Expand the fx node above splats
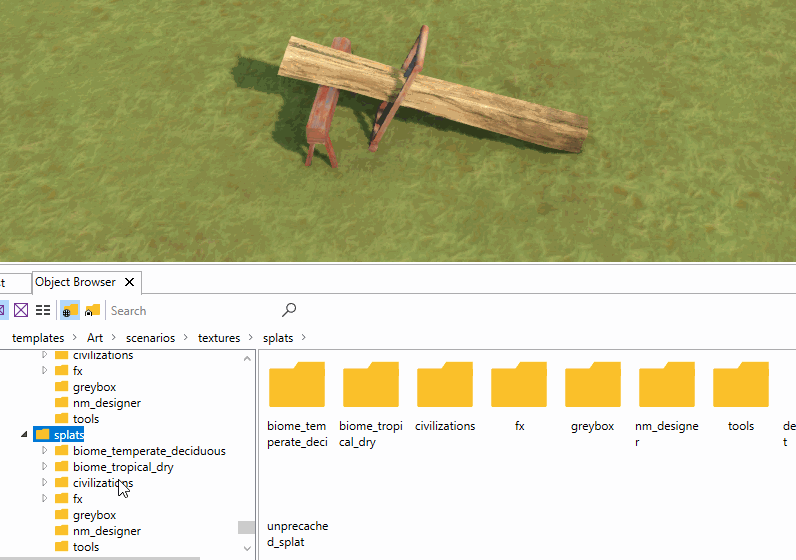796x560 pixels. 45,370
